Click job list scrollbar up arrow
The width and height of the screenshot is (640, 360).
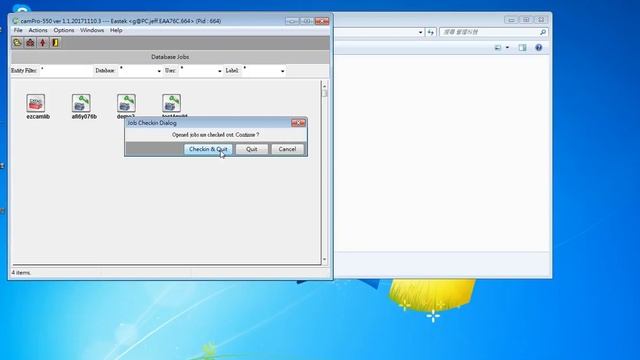[324, 86]
